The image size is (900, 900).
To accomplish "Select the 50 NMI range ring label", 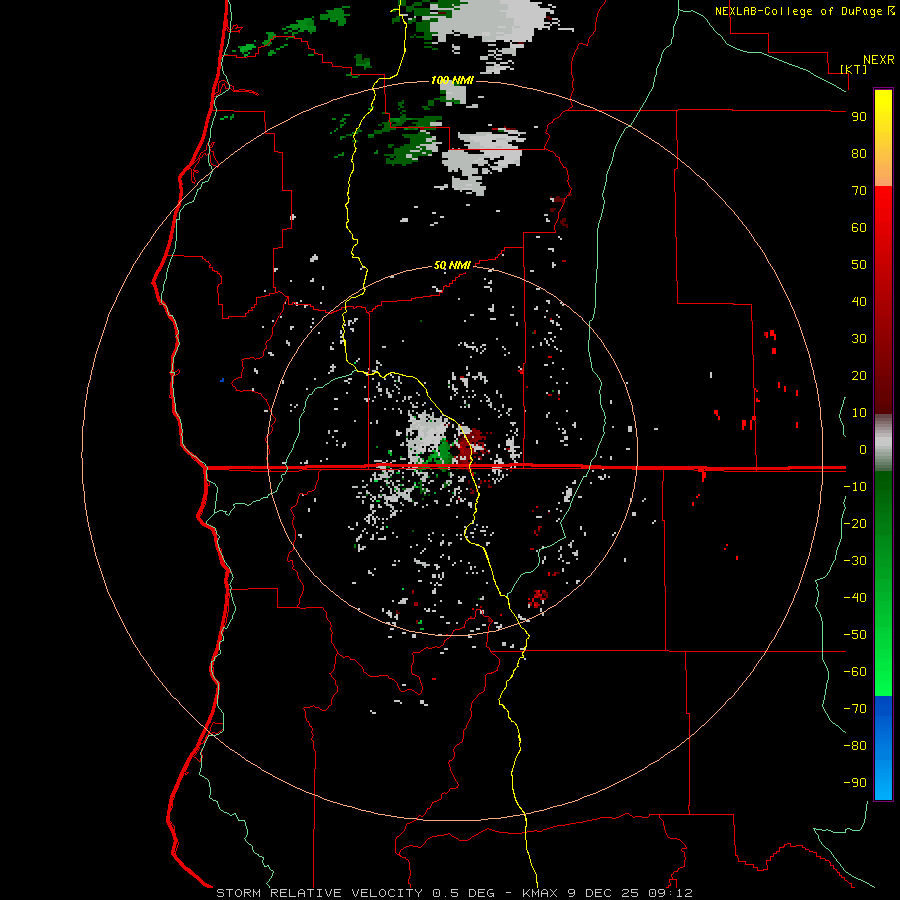I will (x=452, y=265).
